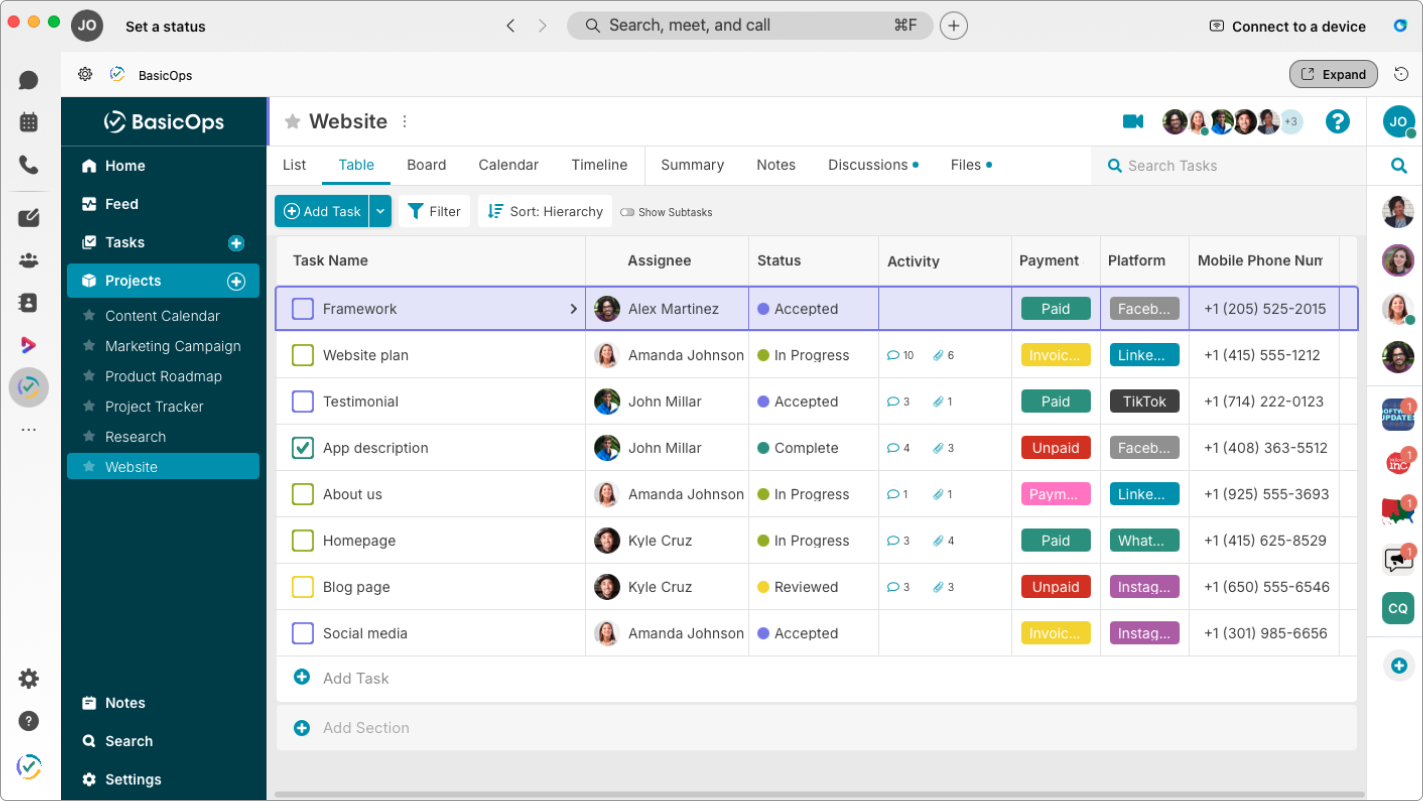Start a video meeting with camera icon
The height and width of the screenshot is (801, 1423).
[1133, 121]
